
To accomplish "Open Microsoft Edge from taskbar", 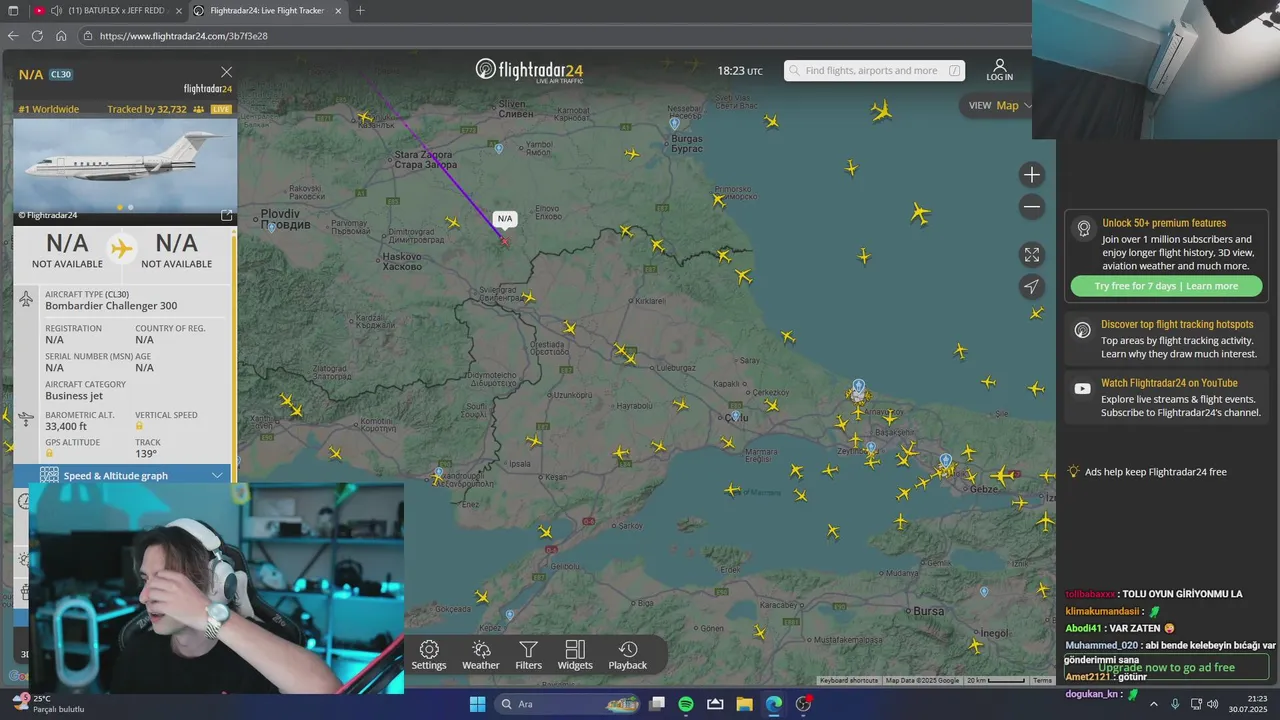I will tap(774, 704).
